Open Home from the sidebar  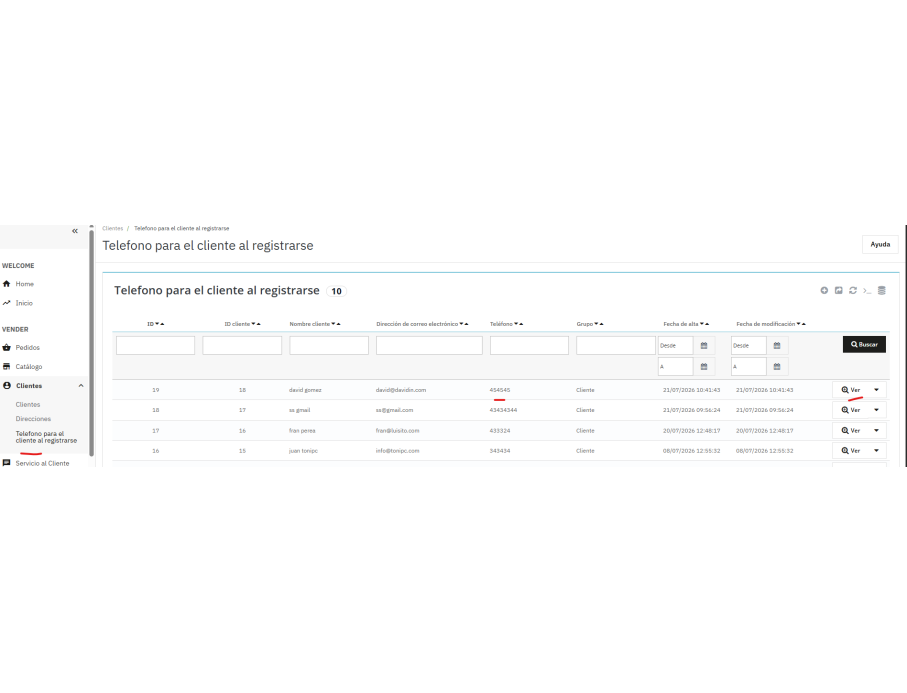[24, 284]
